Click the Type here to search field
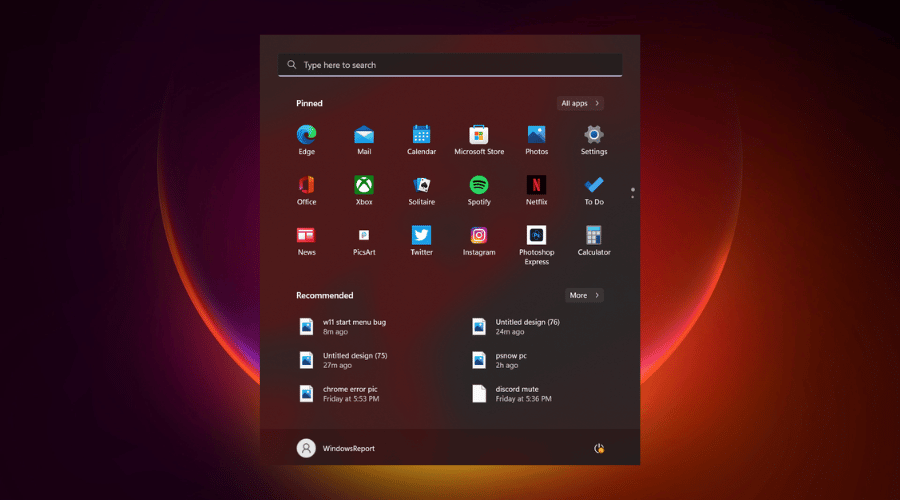The image size is (900, 500). pos(450,65)
